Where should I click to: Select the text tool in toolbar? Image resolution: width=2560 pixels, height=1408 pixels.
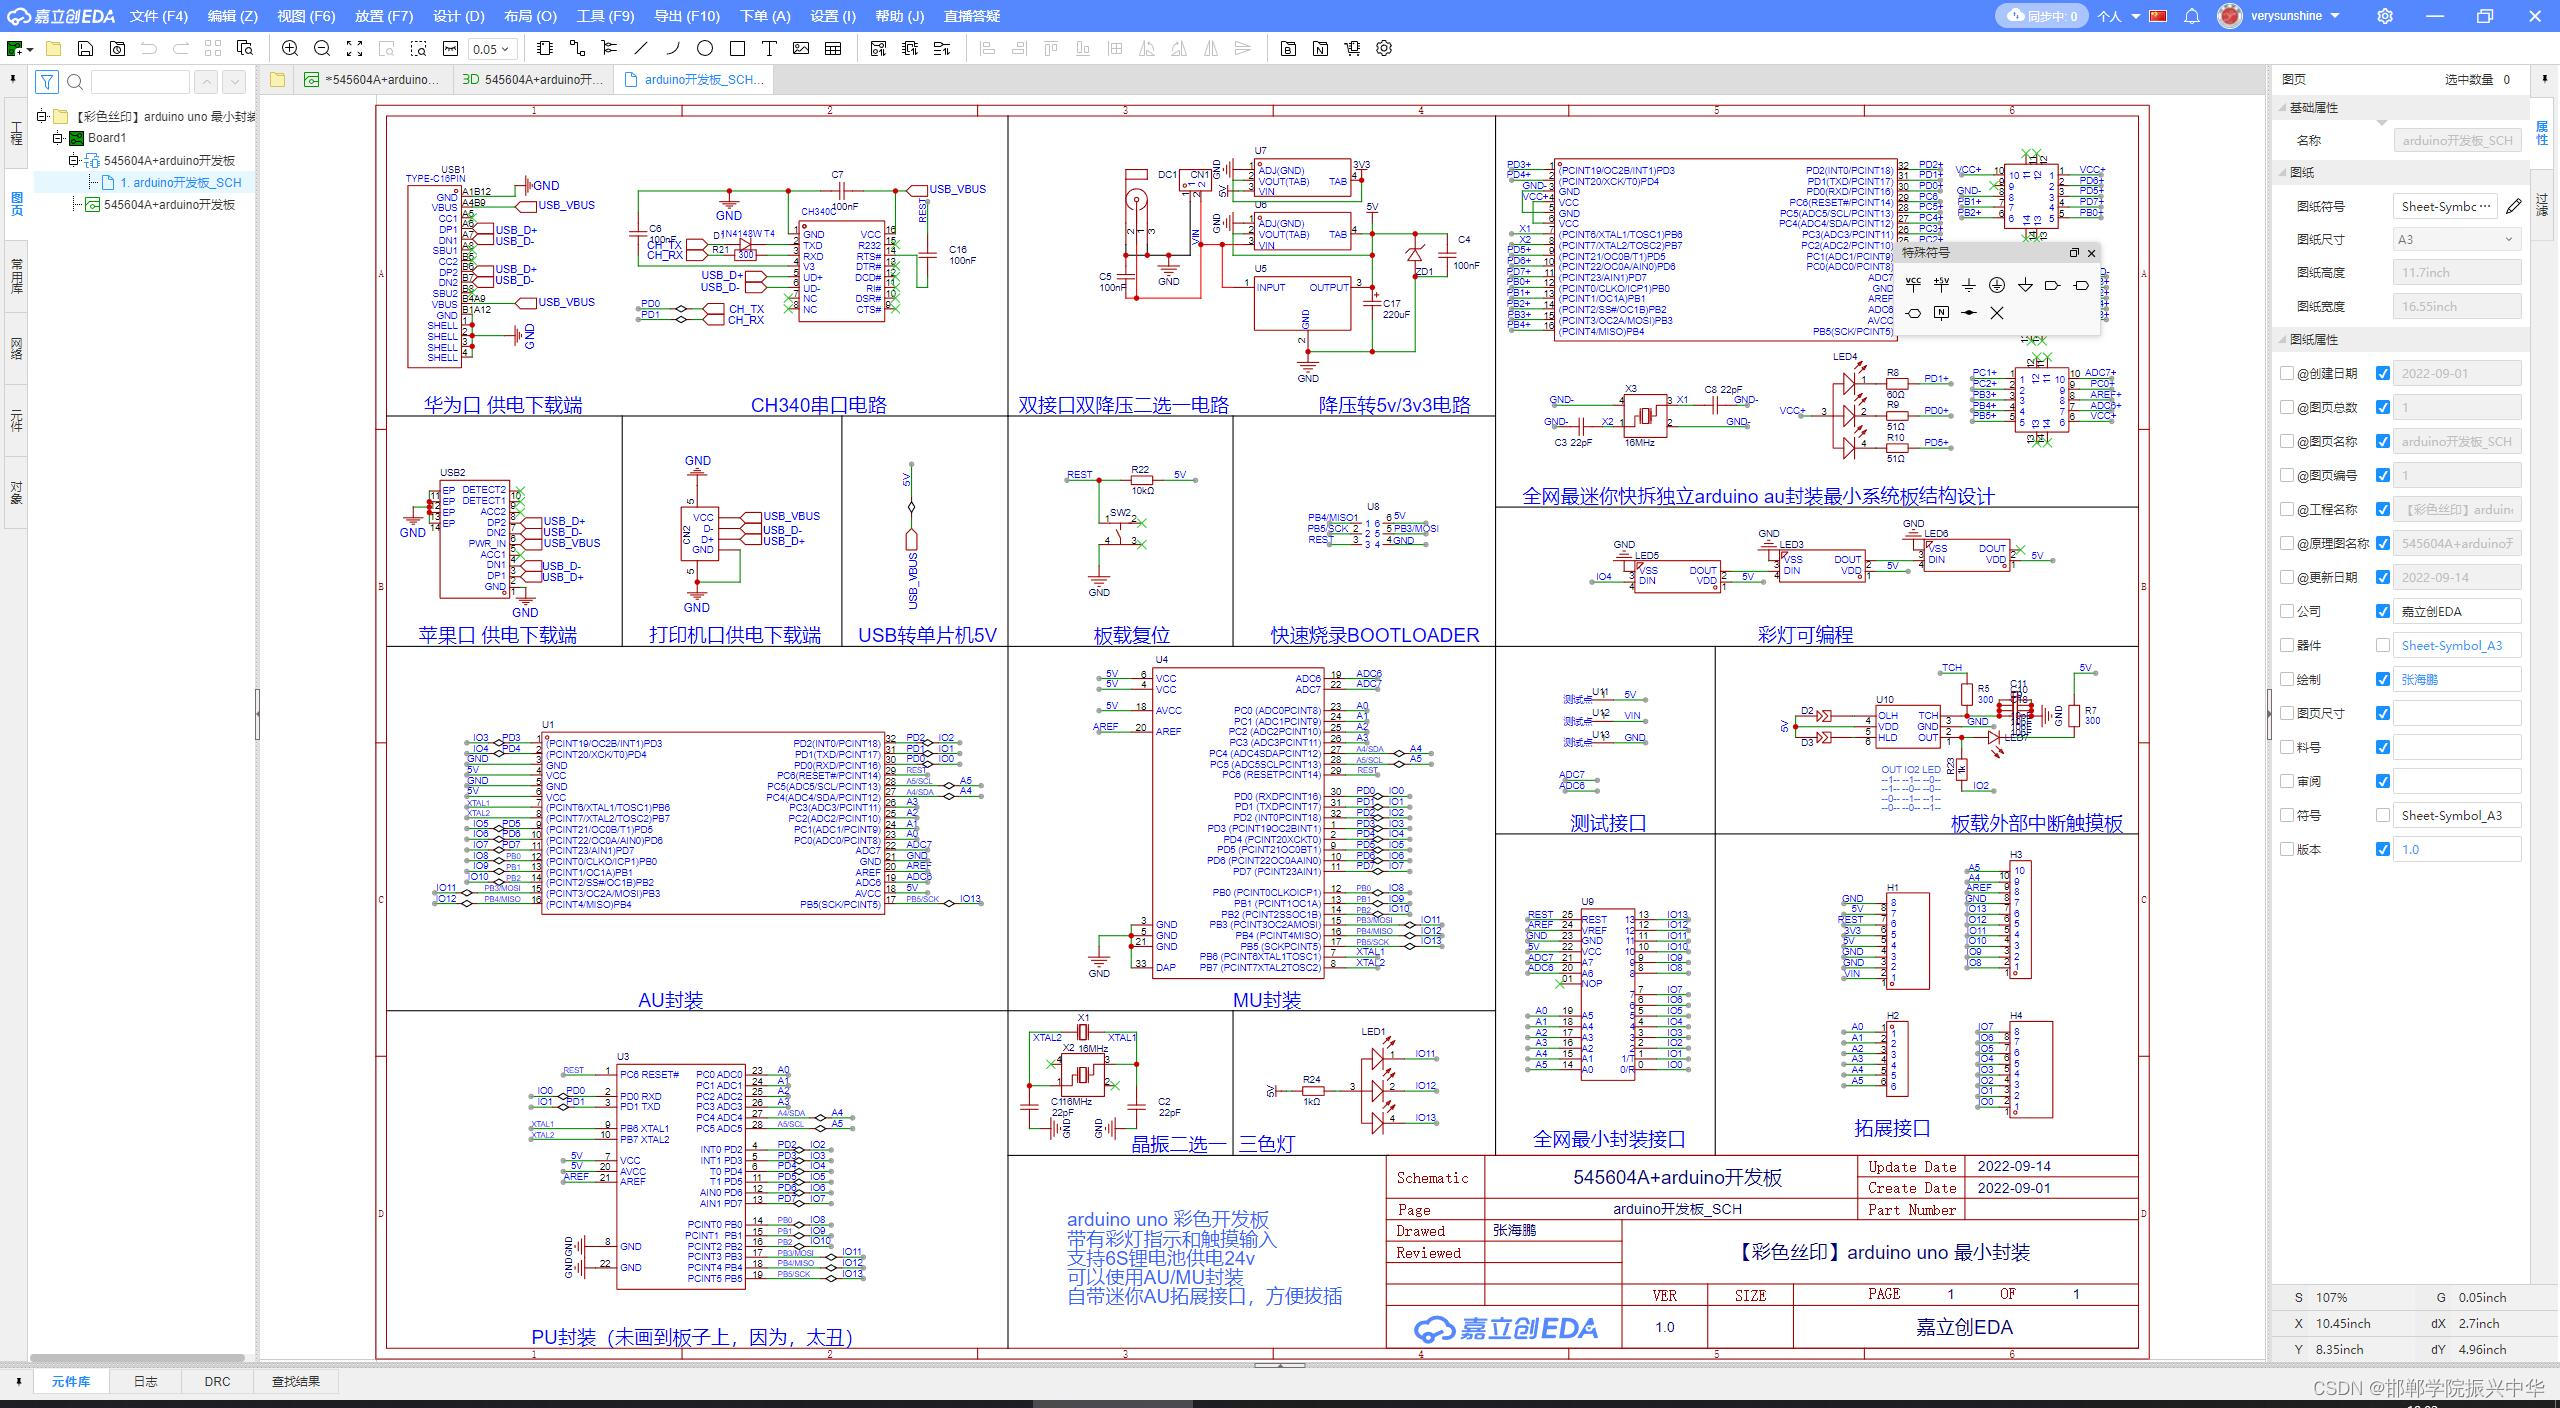(x=769, y=48)
